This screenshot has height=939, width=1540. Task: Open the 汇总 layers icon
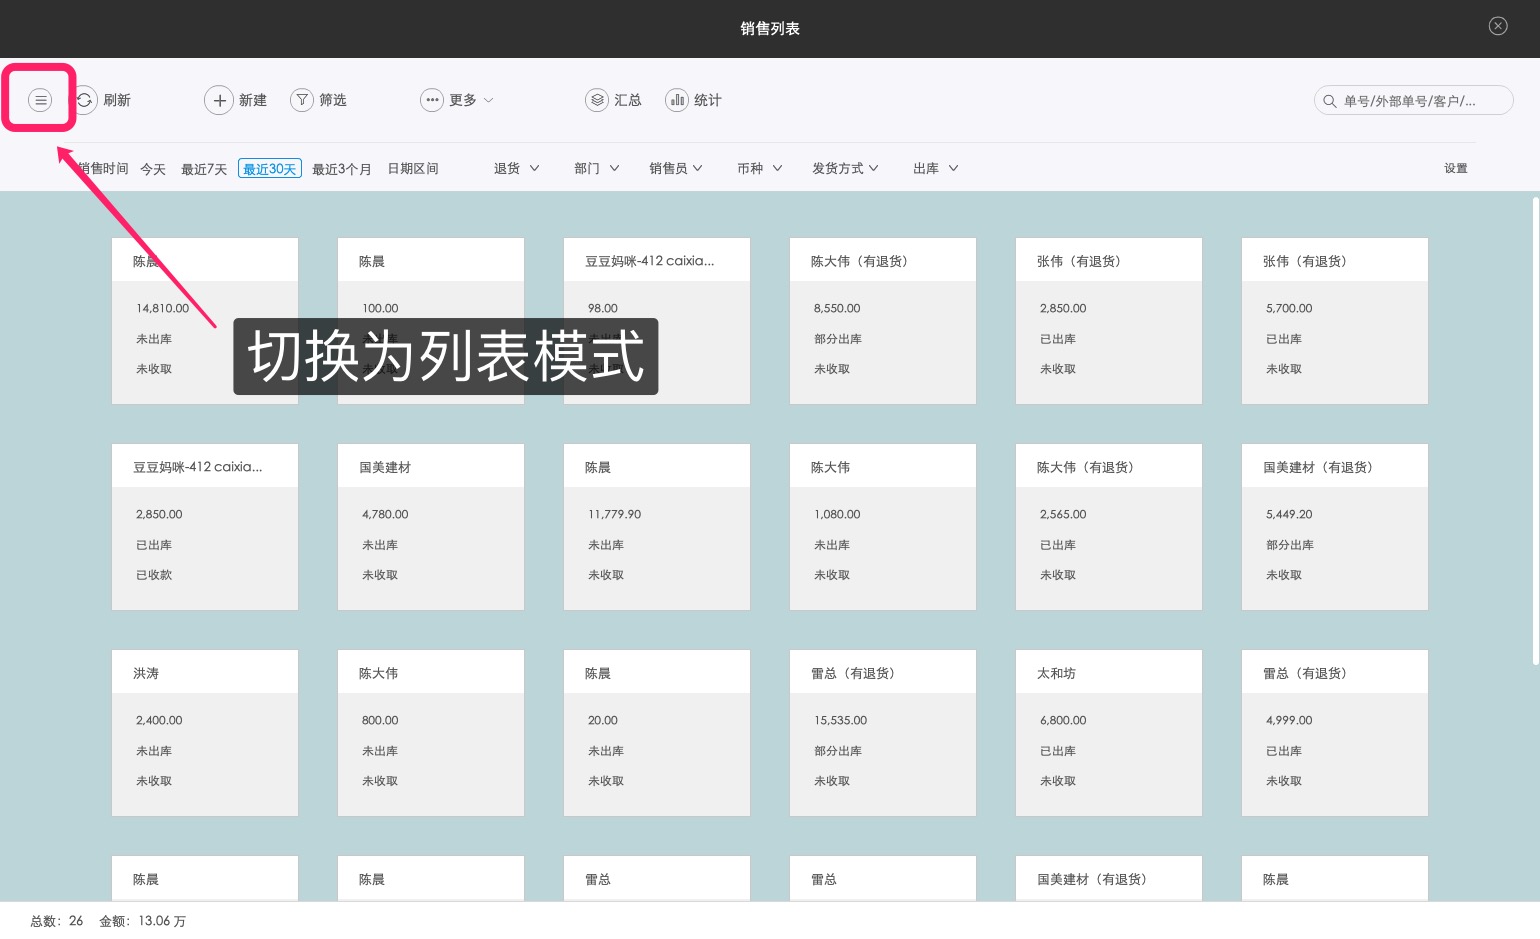tap(597, 100)
